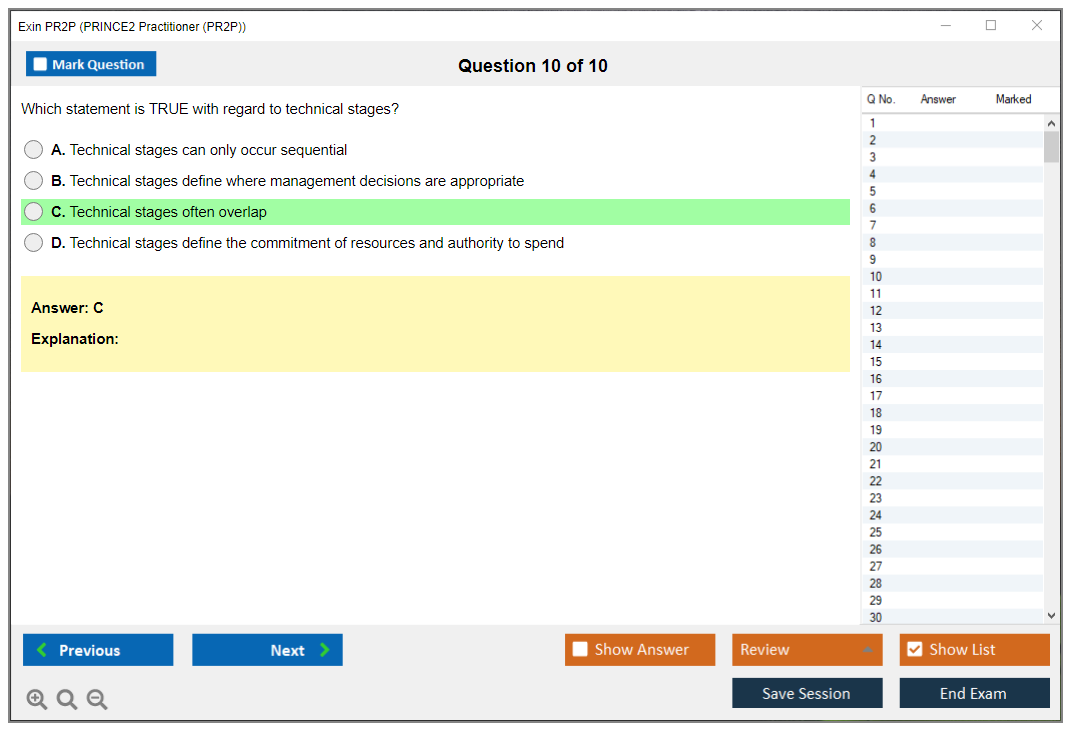Click the zoom out magnifier icon

pos(97,700)
